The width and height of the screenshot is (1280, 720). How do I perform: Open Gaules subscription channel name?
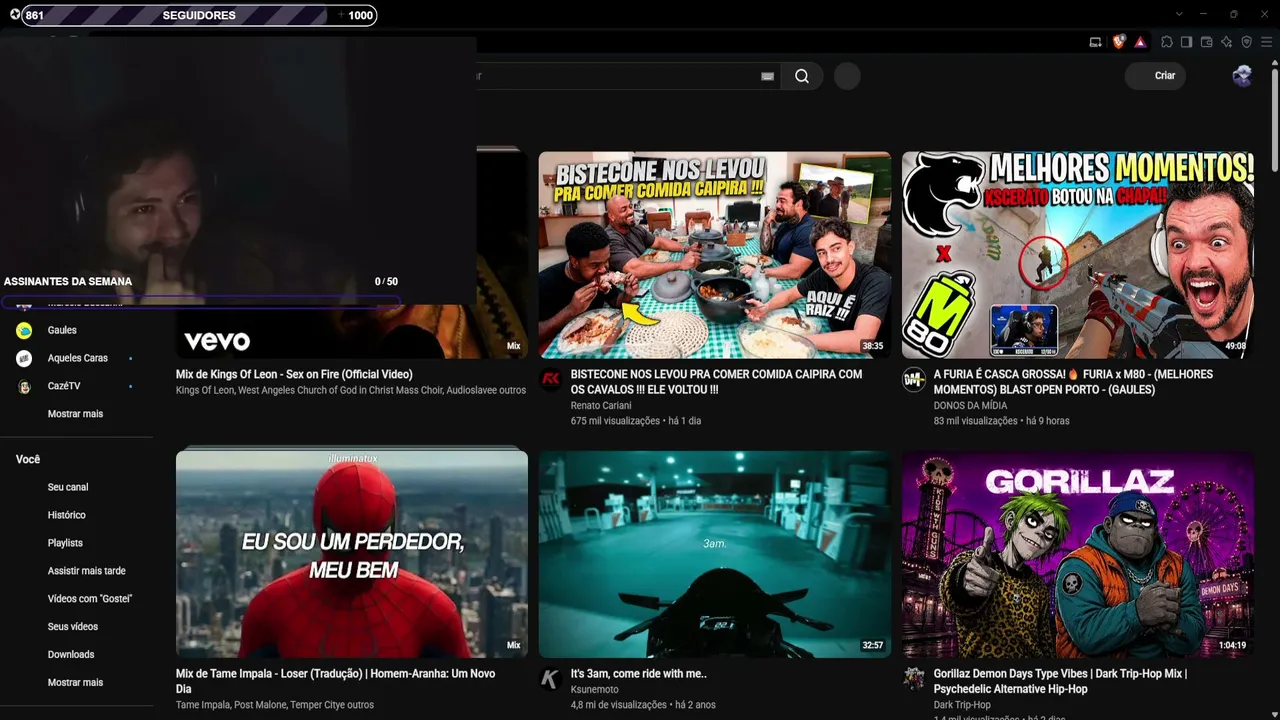(62, 330)
